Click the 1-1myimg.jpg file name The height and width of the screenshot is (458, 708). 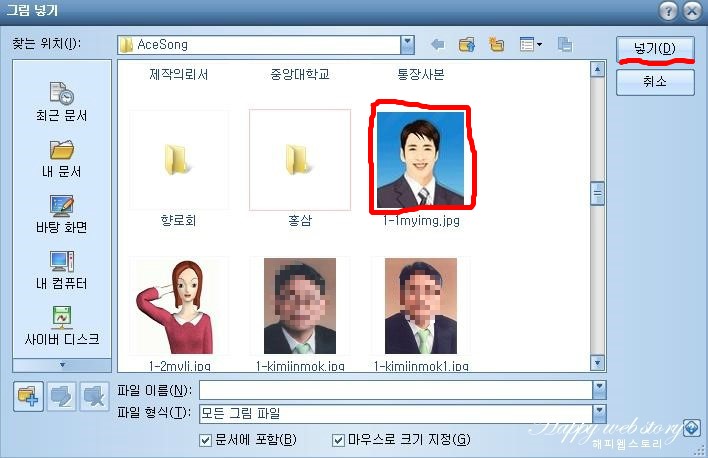pos(421,221)
